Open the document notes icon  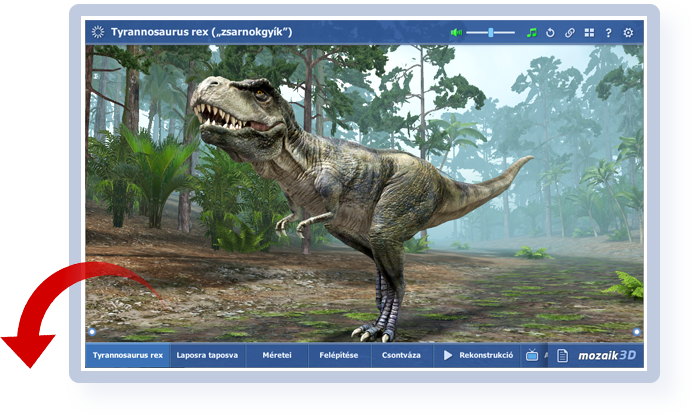click(x=562, y=355)
